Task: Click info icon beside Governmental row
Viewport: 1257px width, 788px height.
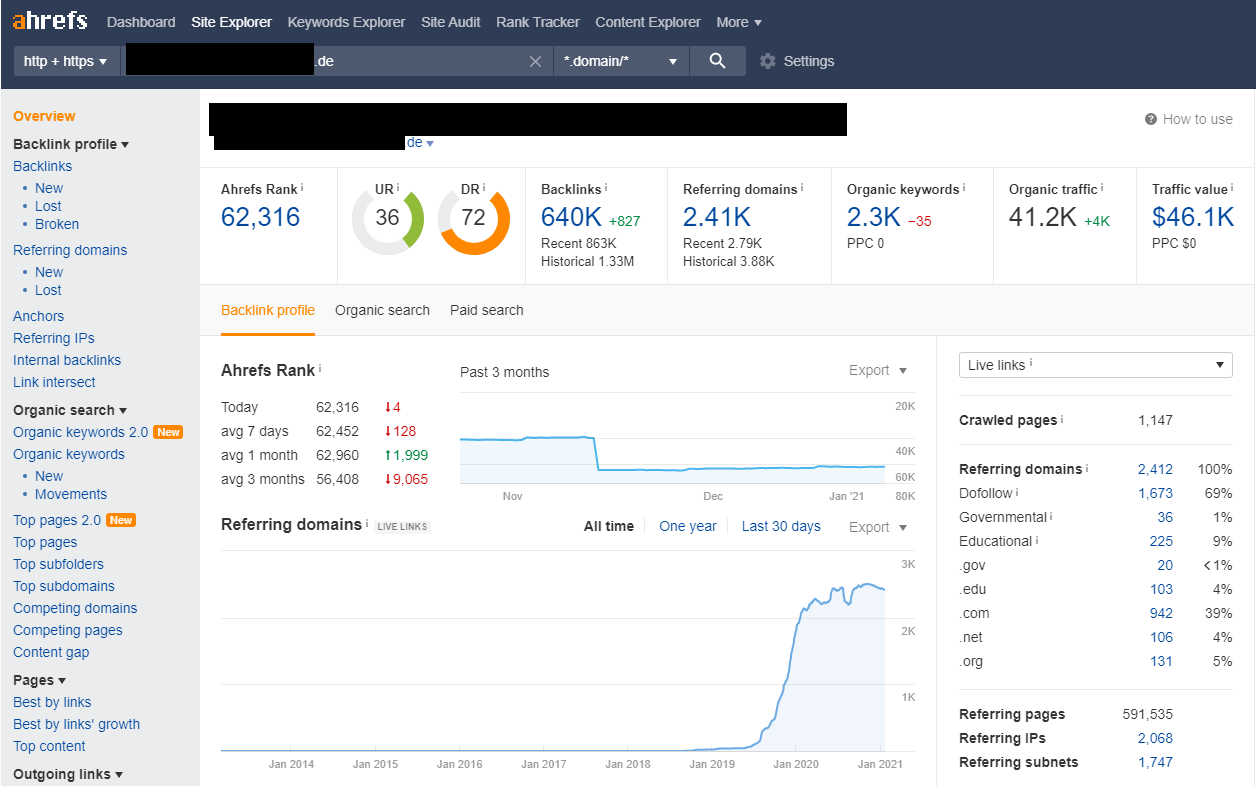Action: (x=1051, y=516)
